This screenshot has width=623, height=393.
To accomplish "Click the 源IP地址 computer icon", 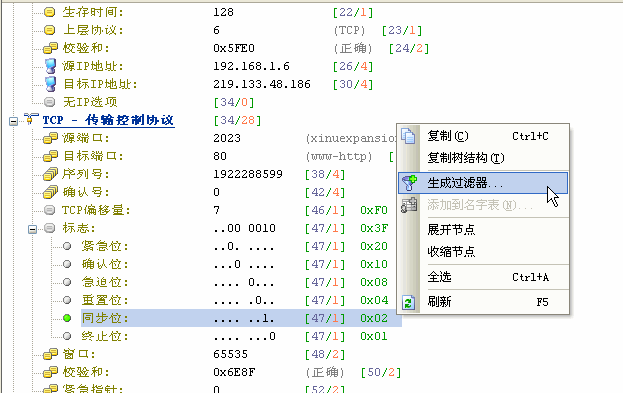I will (50, 66).
